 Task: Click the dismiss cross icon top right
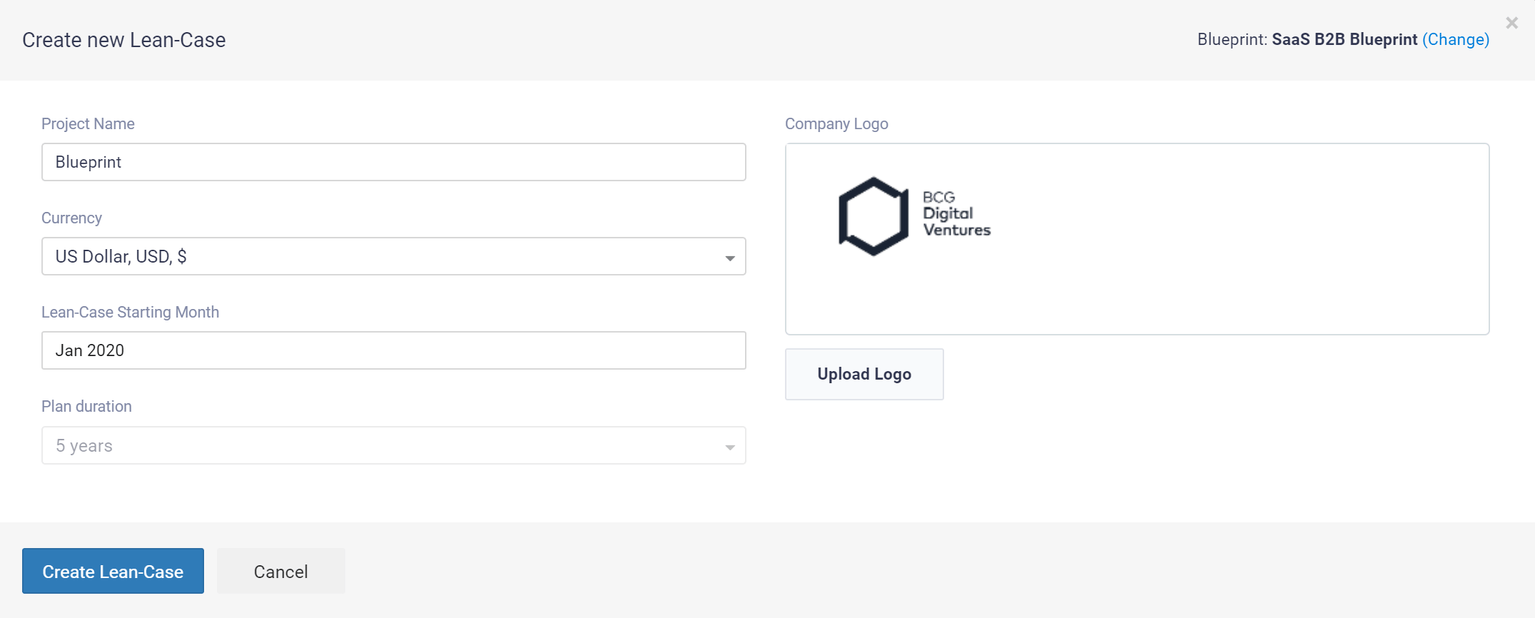click(x=1511, y=22)
